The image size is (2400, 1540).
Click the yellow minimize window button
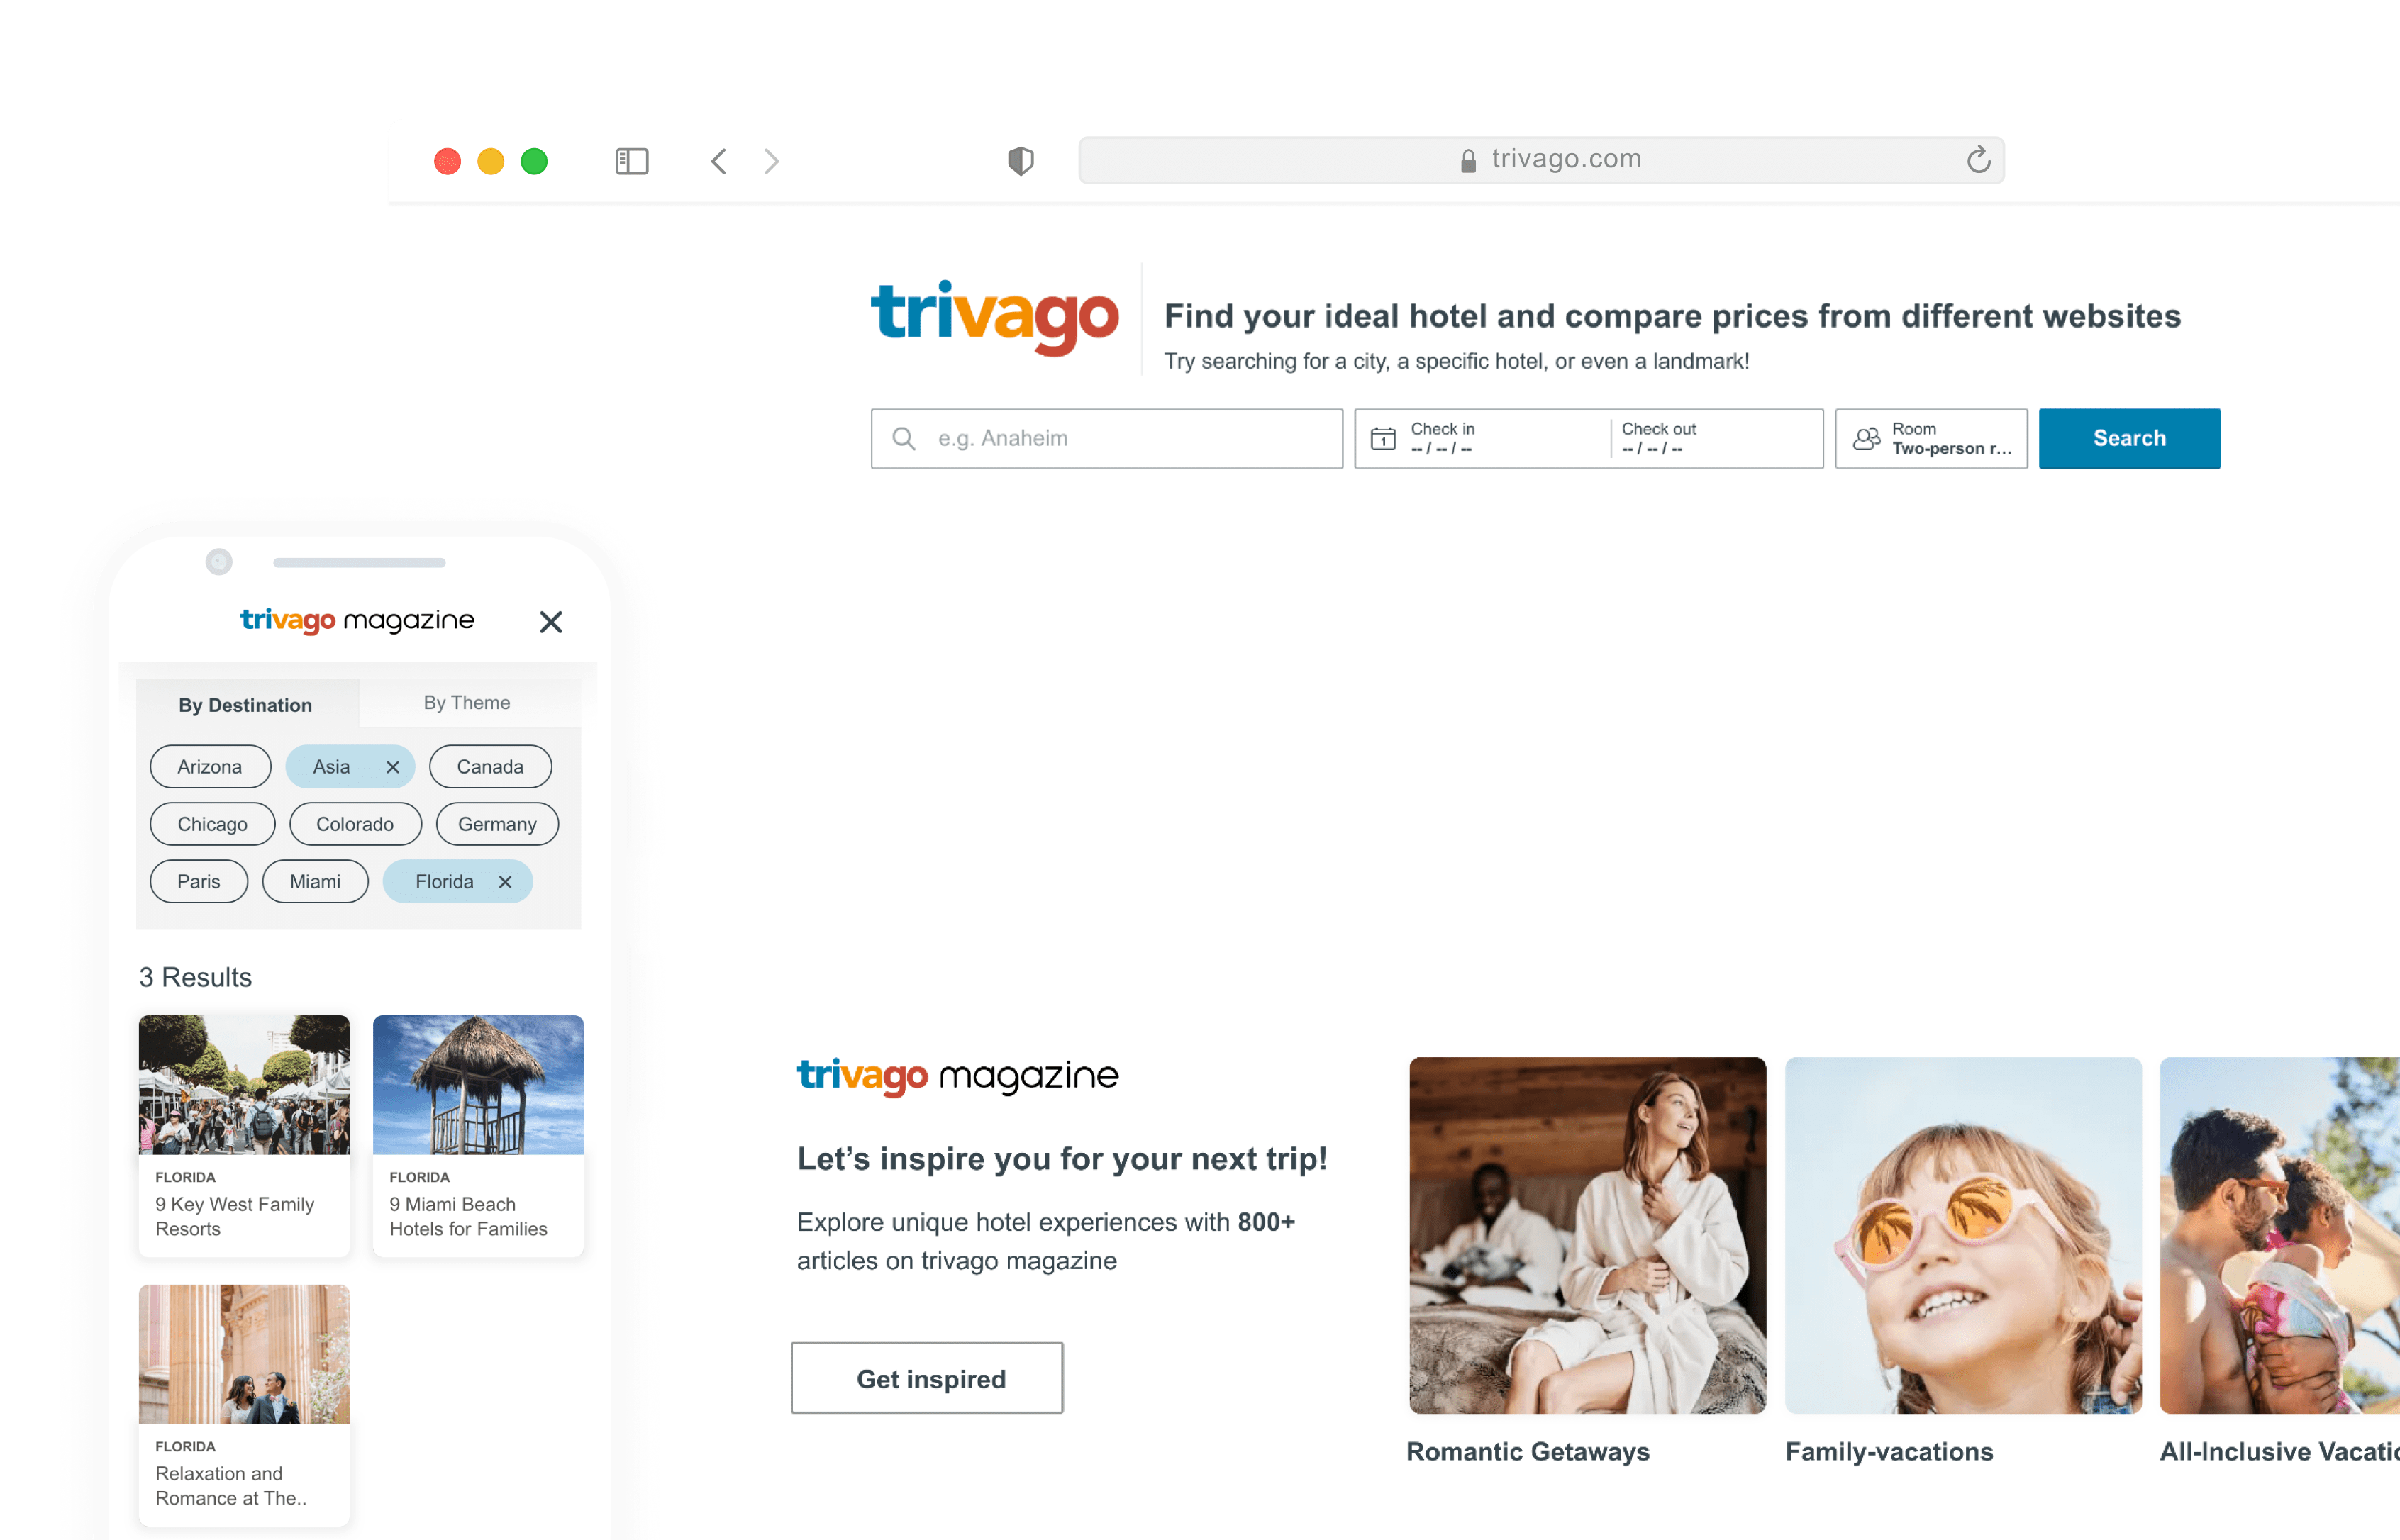[x=491, y=161]
